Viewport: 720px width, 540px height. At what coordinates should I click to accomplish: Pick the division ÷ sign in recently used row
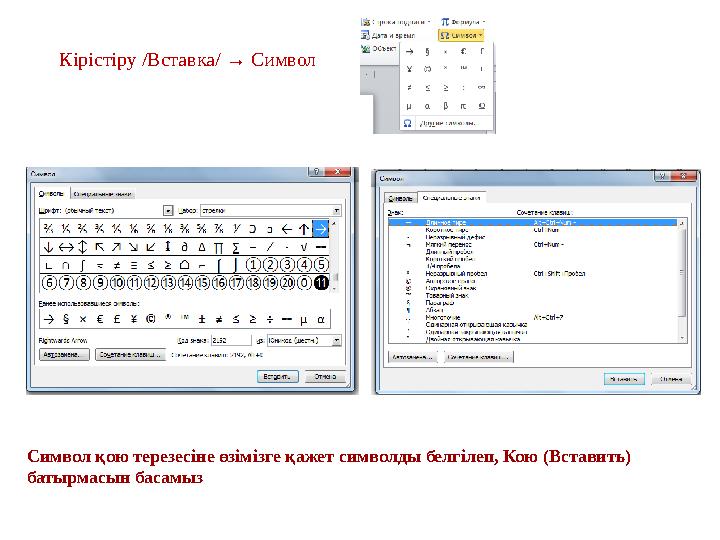pos(270,319)
